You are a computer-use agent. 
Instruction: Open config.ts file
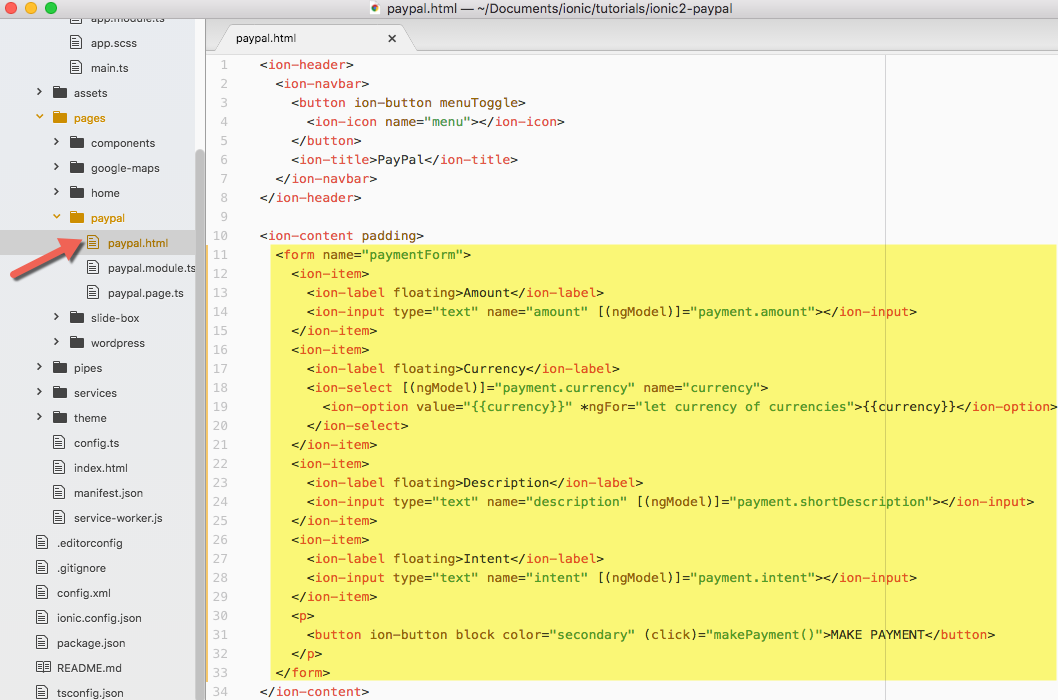pyautogui.click(x=96, y=443)
